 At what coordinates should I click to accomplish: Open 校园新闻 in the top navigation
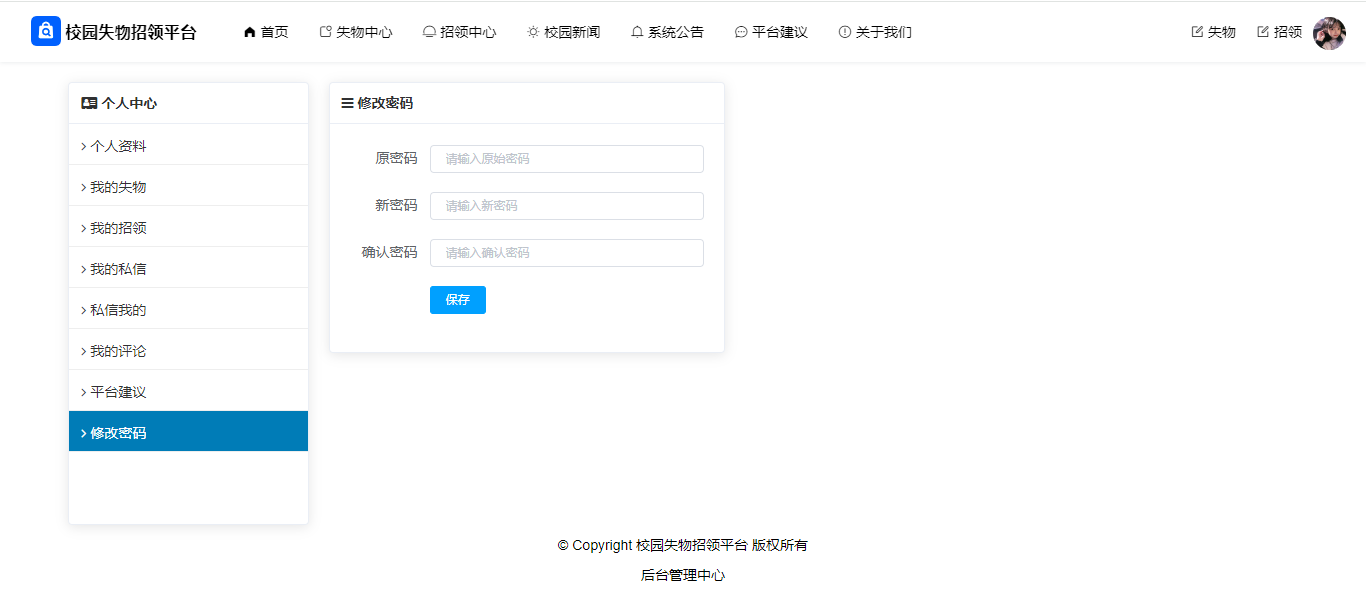click(564, 32)
